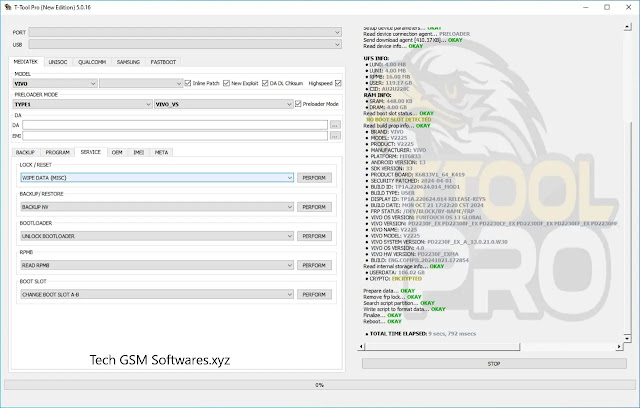Switch to the IMEI tab
This screenshot has width=640, height=408.
[139, 152]
